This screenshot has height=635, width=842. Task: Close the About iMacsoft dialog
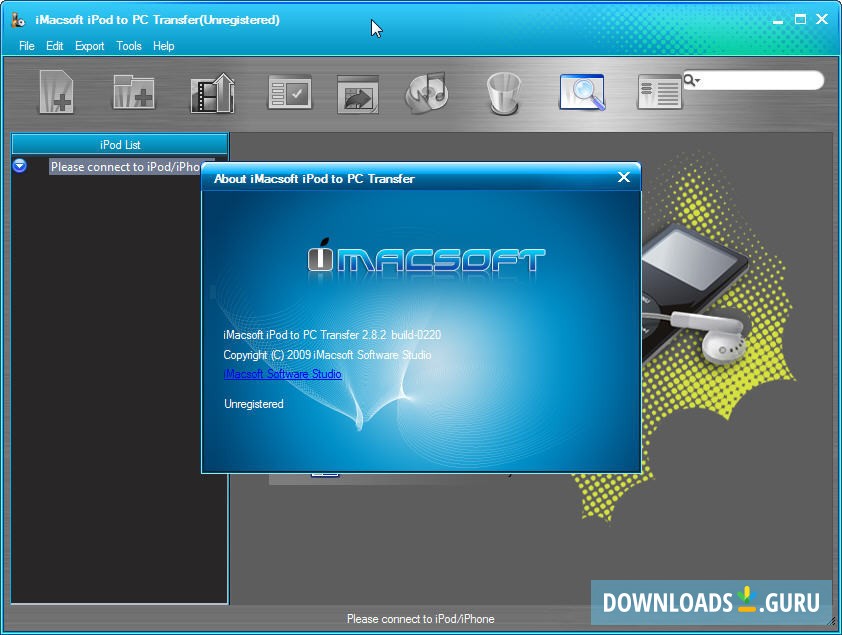tap(623, 177)
